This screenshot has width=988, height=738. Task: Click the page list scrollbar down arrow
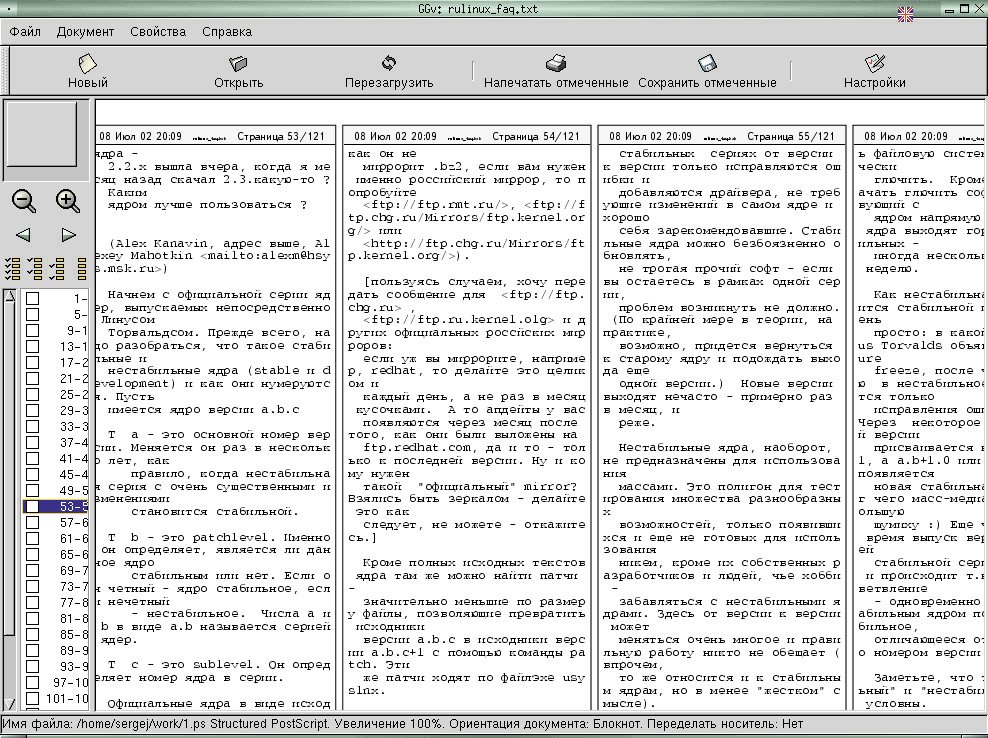(x=9, y=704)
